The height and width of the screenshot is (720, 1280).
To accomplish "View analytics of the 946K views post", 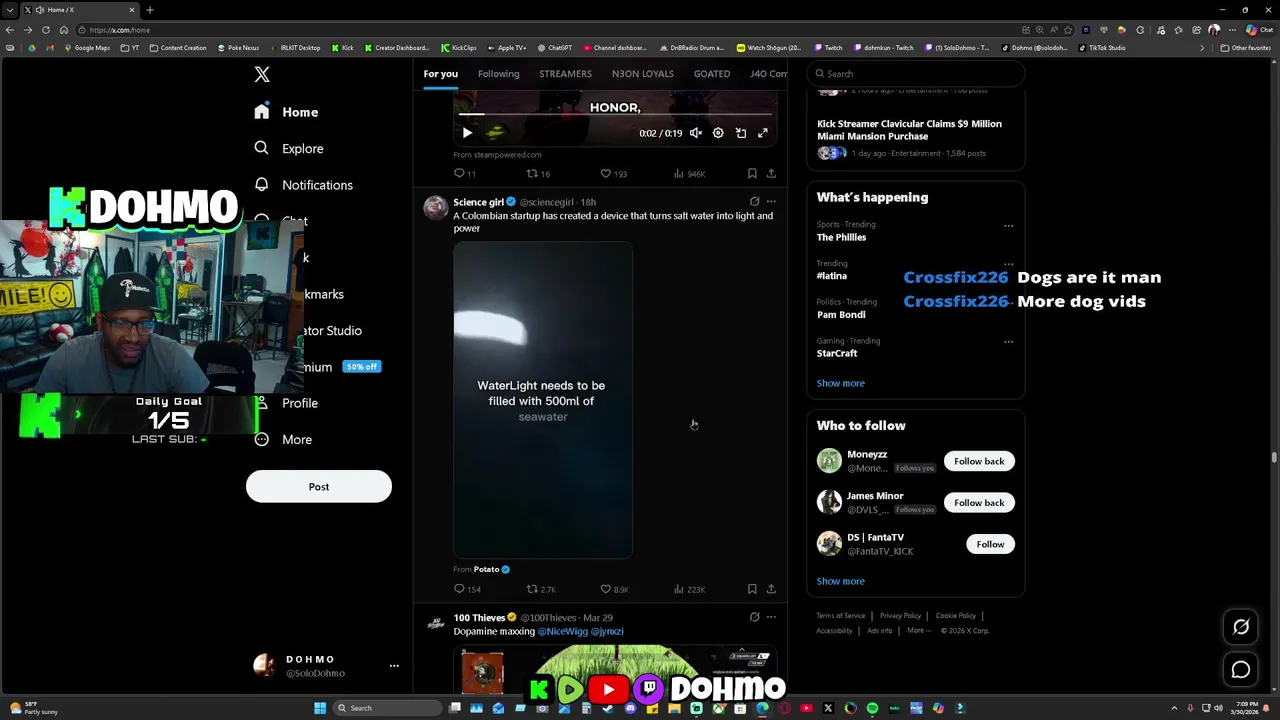I will [689, 174].
